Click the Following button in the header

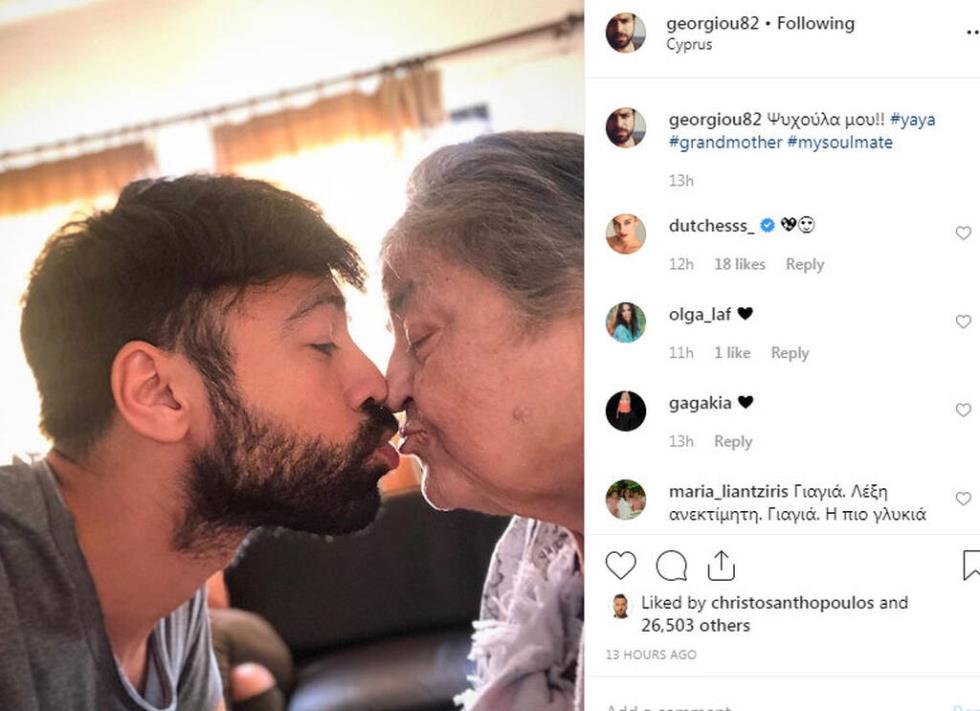(x=816, y=23)
